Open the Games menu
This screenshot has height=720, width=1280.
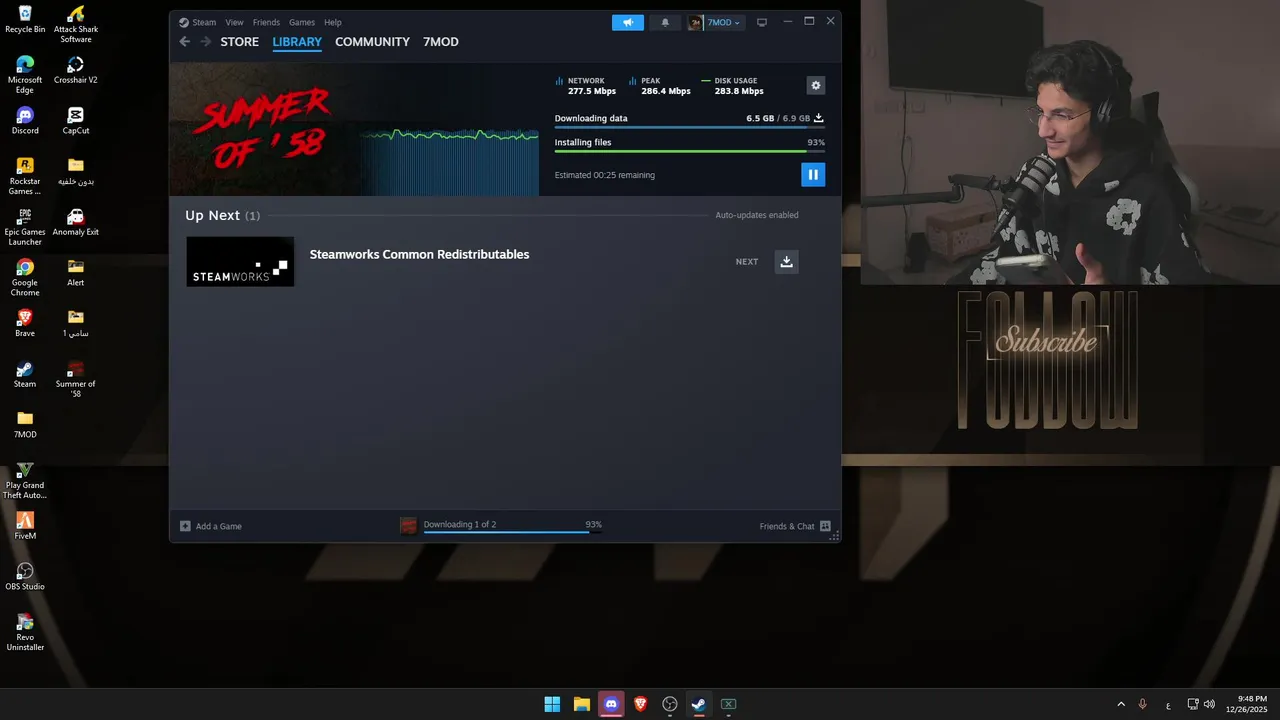pos(302,22)
